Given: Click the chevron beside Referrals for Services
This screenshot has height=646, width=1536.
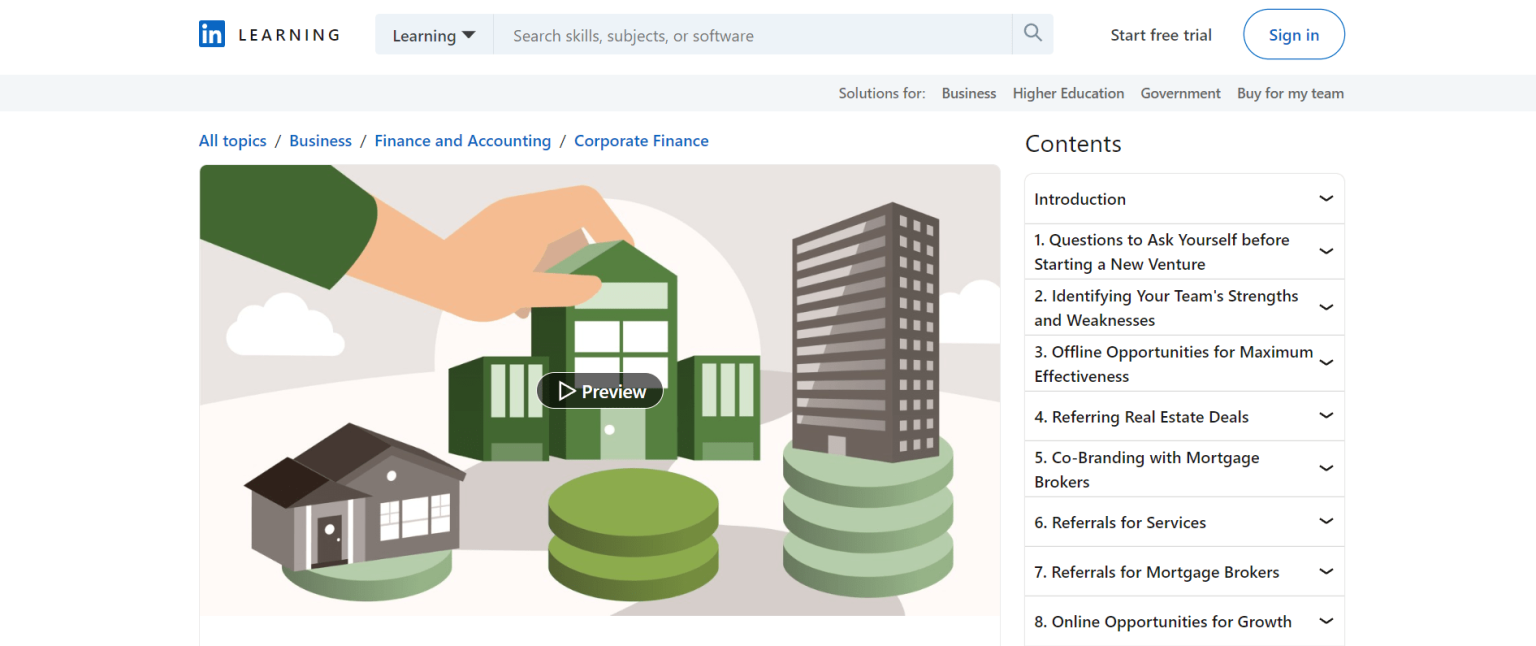Looking at the screenshot, I should coord(1326,521).
